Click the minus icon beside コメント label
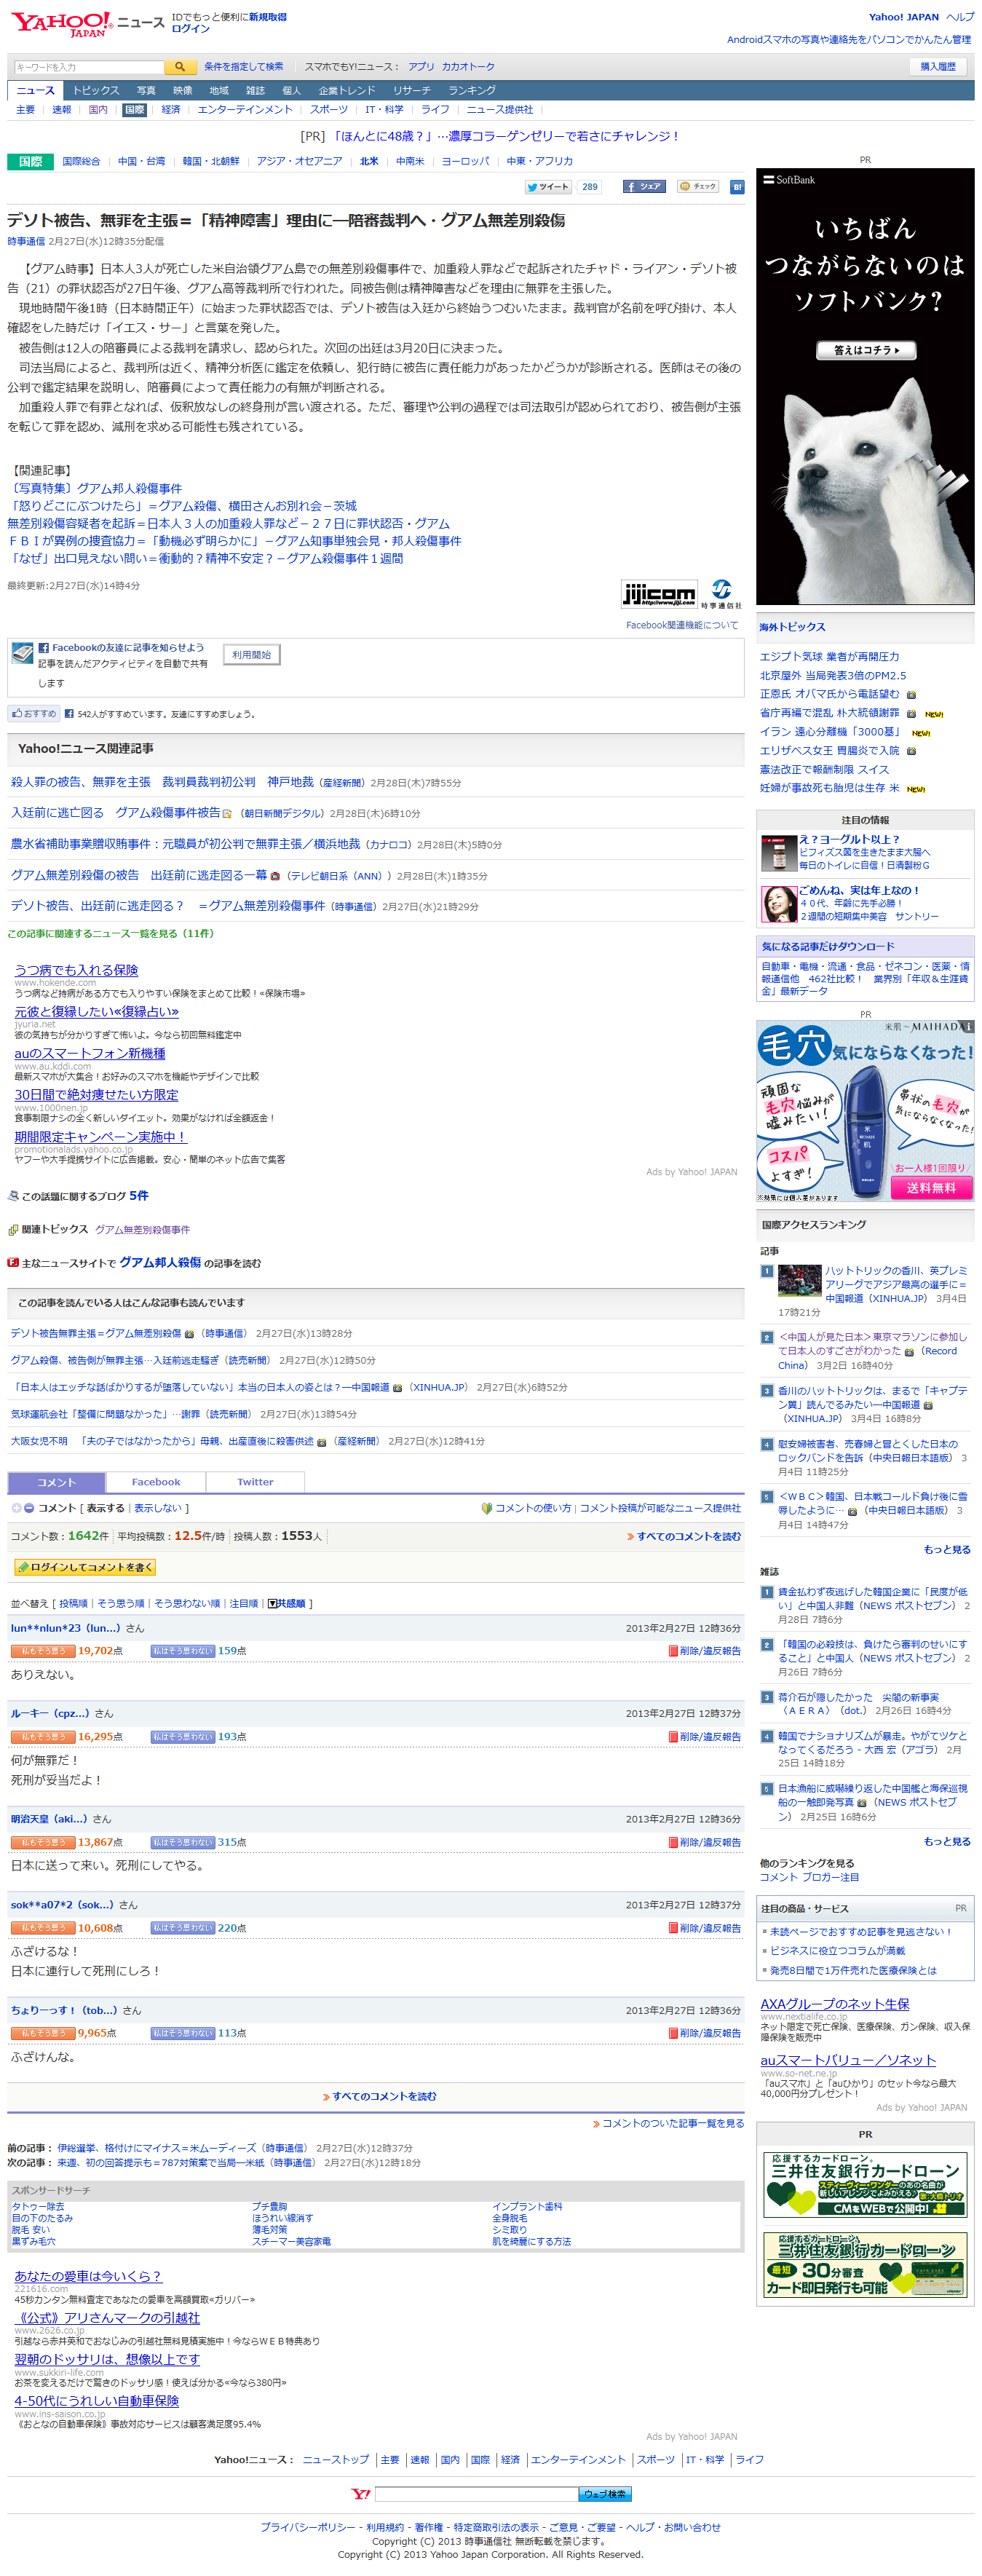This screenshot has height=2576, width=982. point(29,1508)
